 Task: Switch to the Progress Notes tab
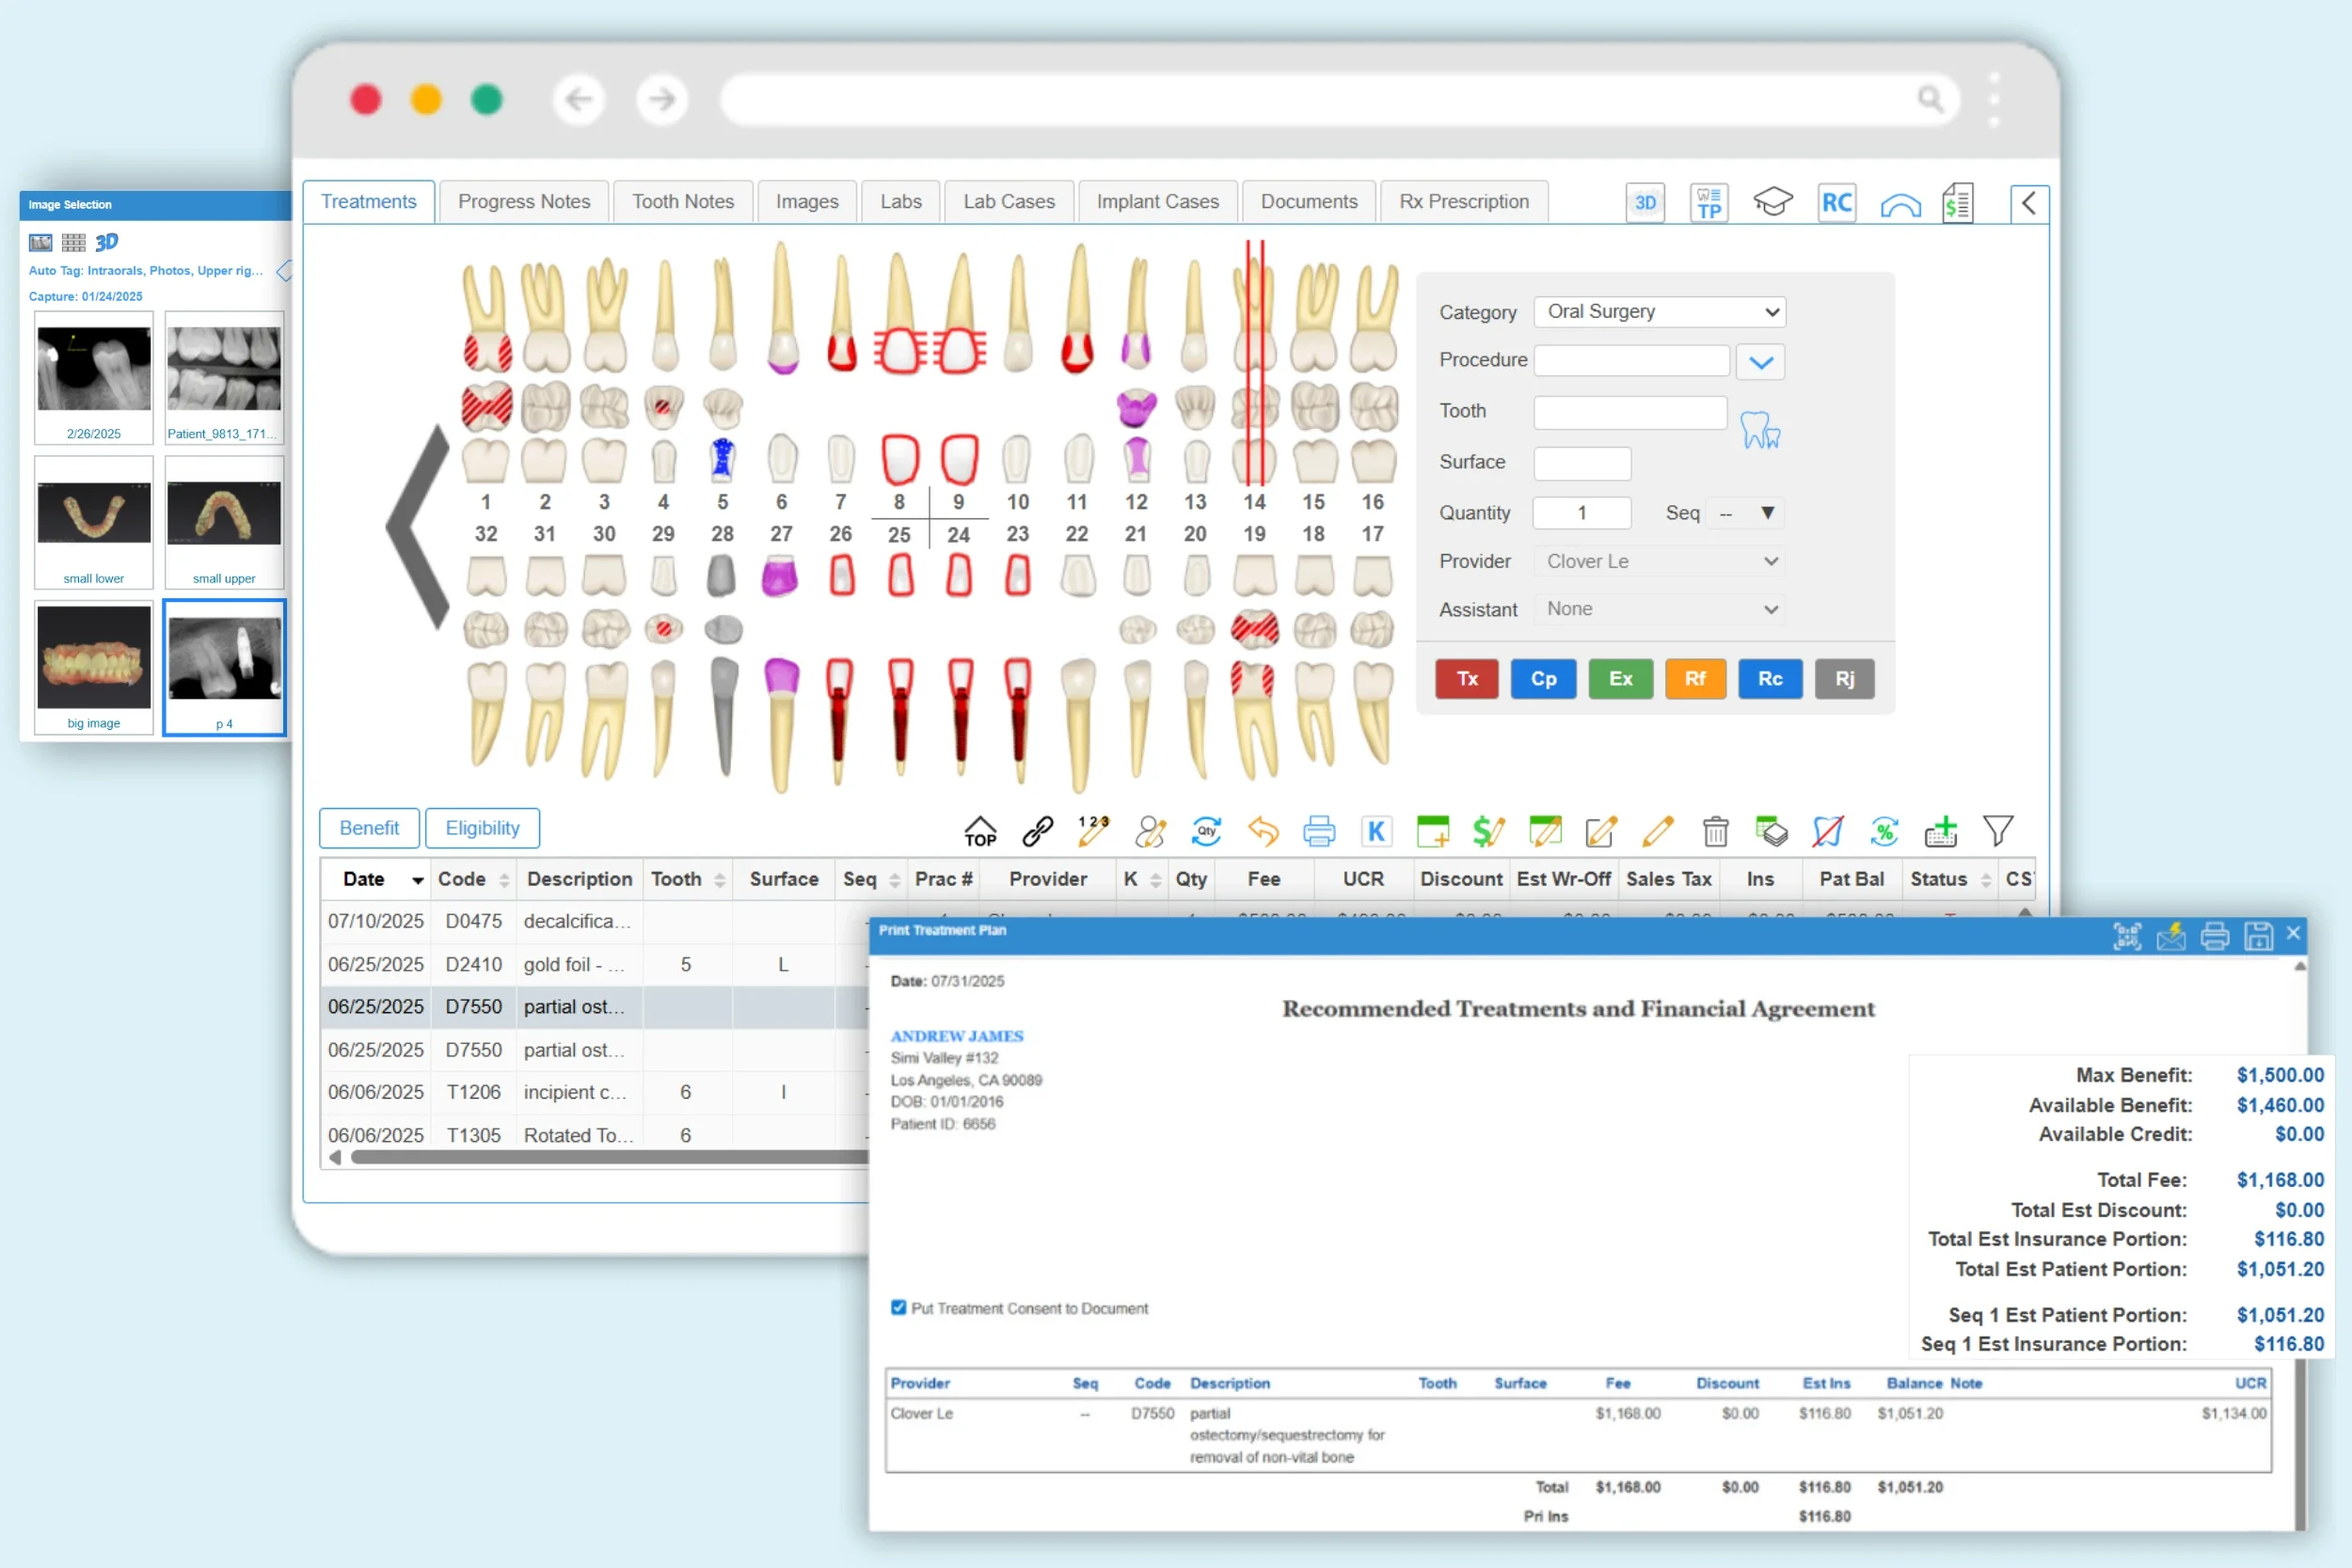pos(524,201)
